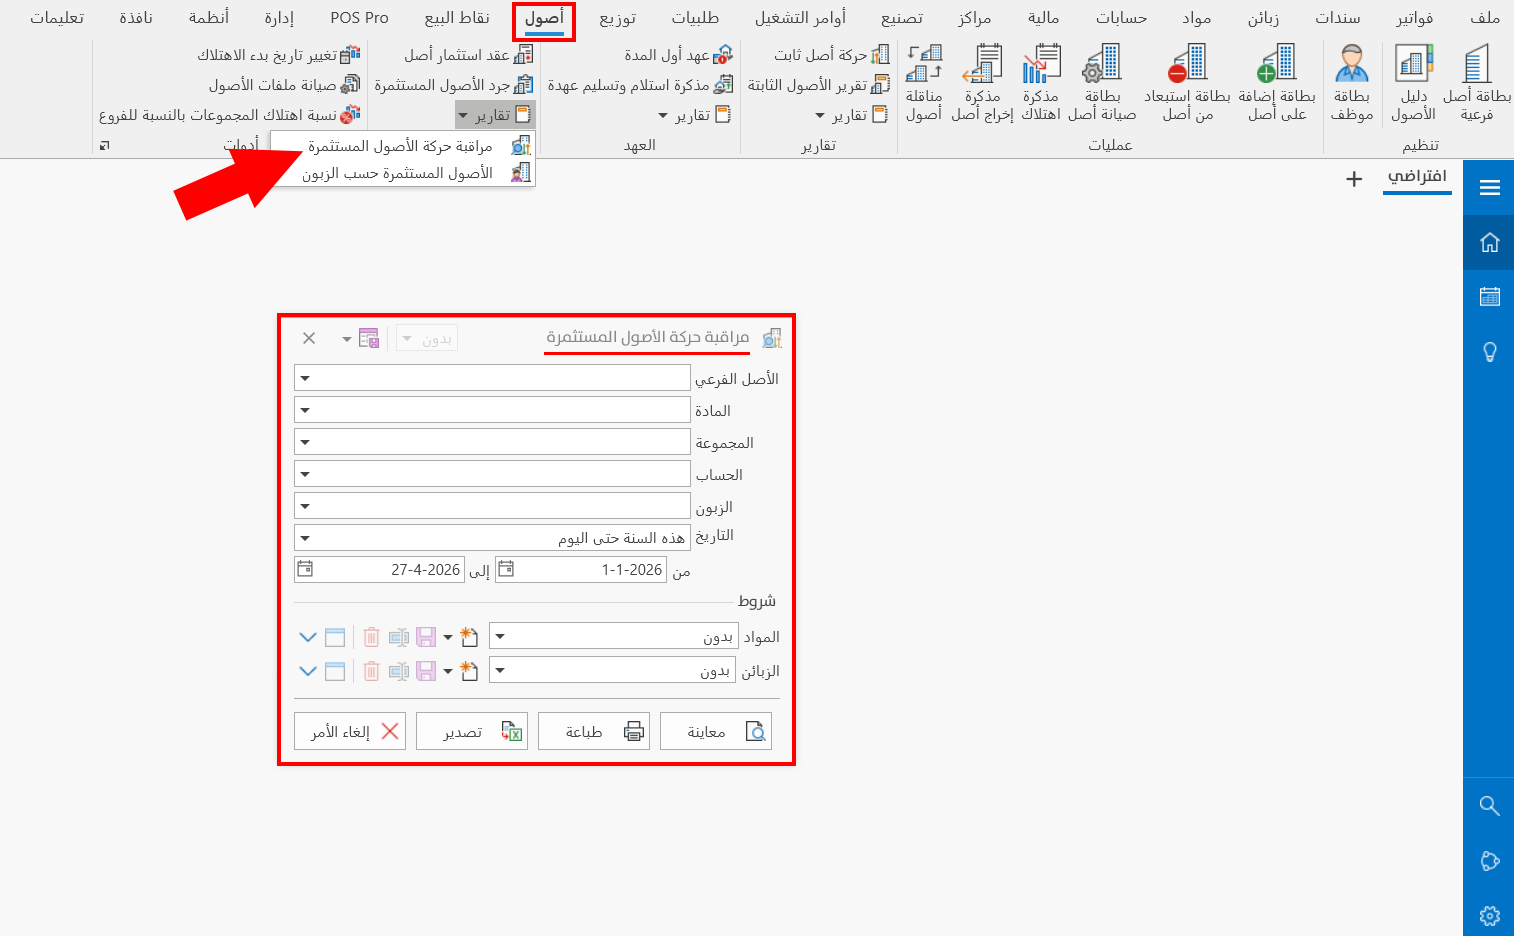Open the الزبائن condition dropdown

point(500,670)
